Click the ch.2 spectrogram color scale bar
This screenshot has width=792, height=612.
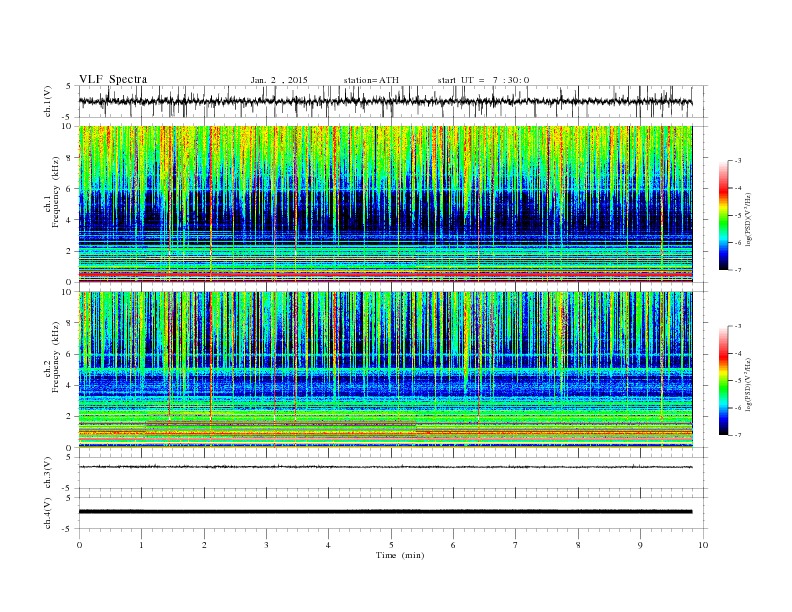pos(723,381)
